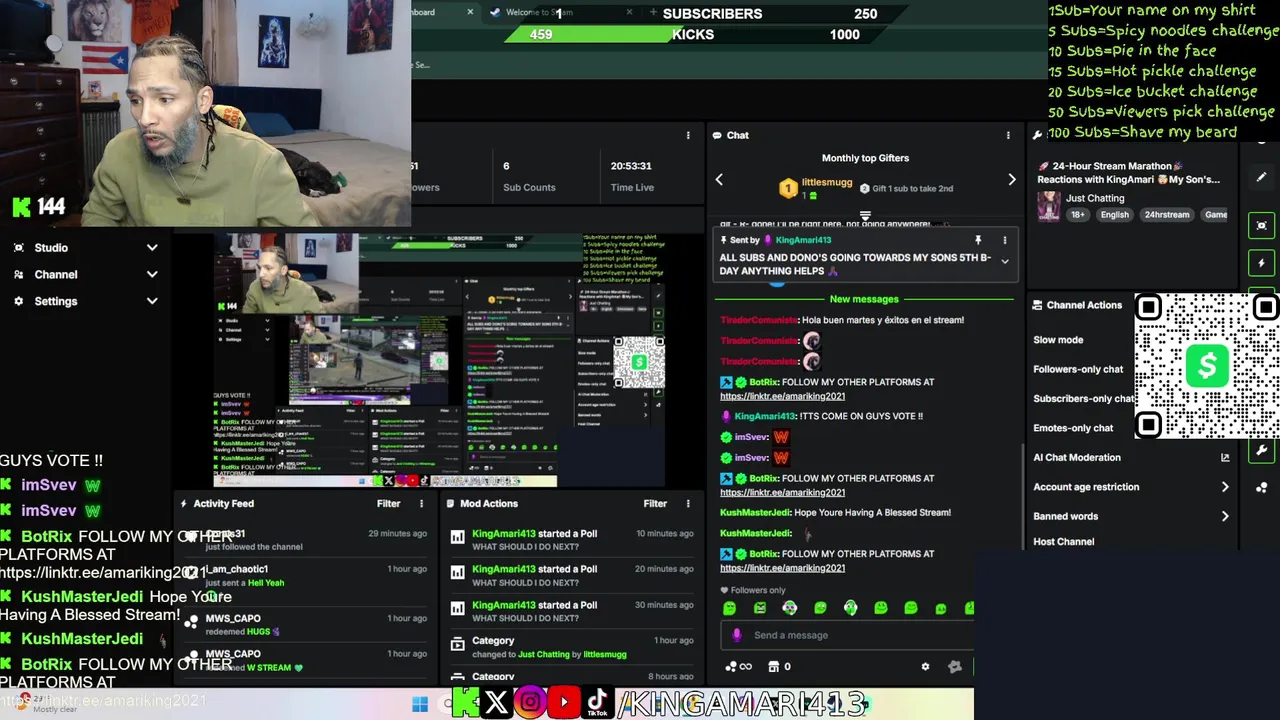Click KingAmari413 name in the pinned message
Screen dimensions: 1280x720
coord(803,240)
